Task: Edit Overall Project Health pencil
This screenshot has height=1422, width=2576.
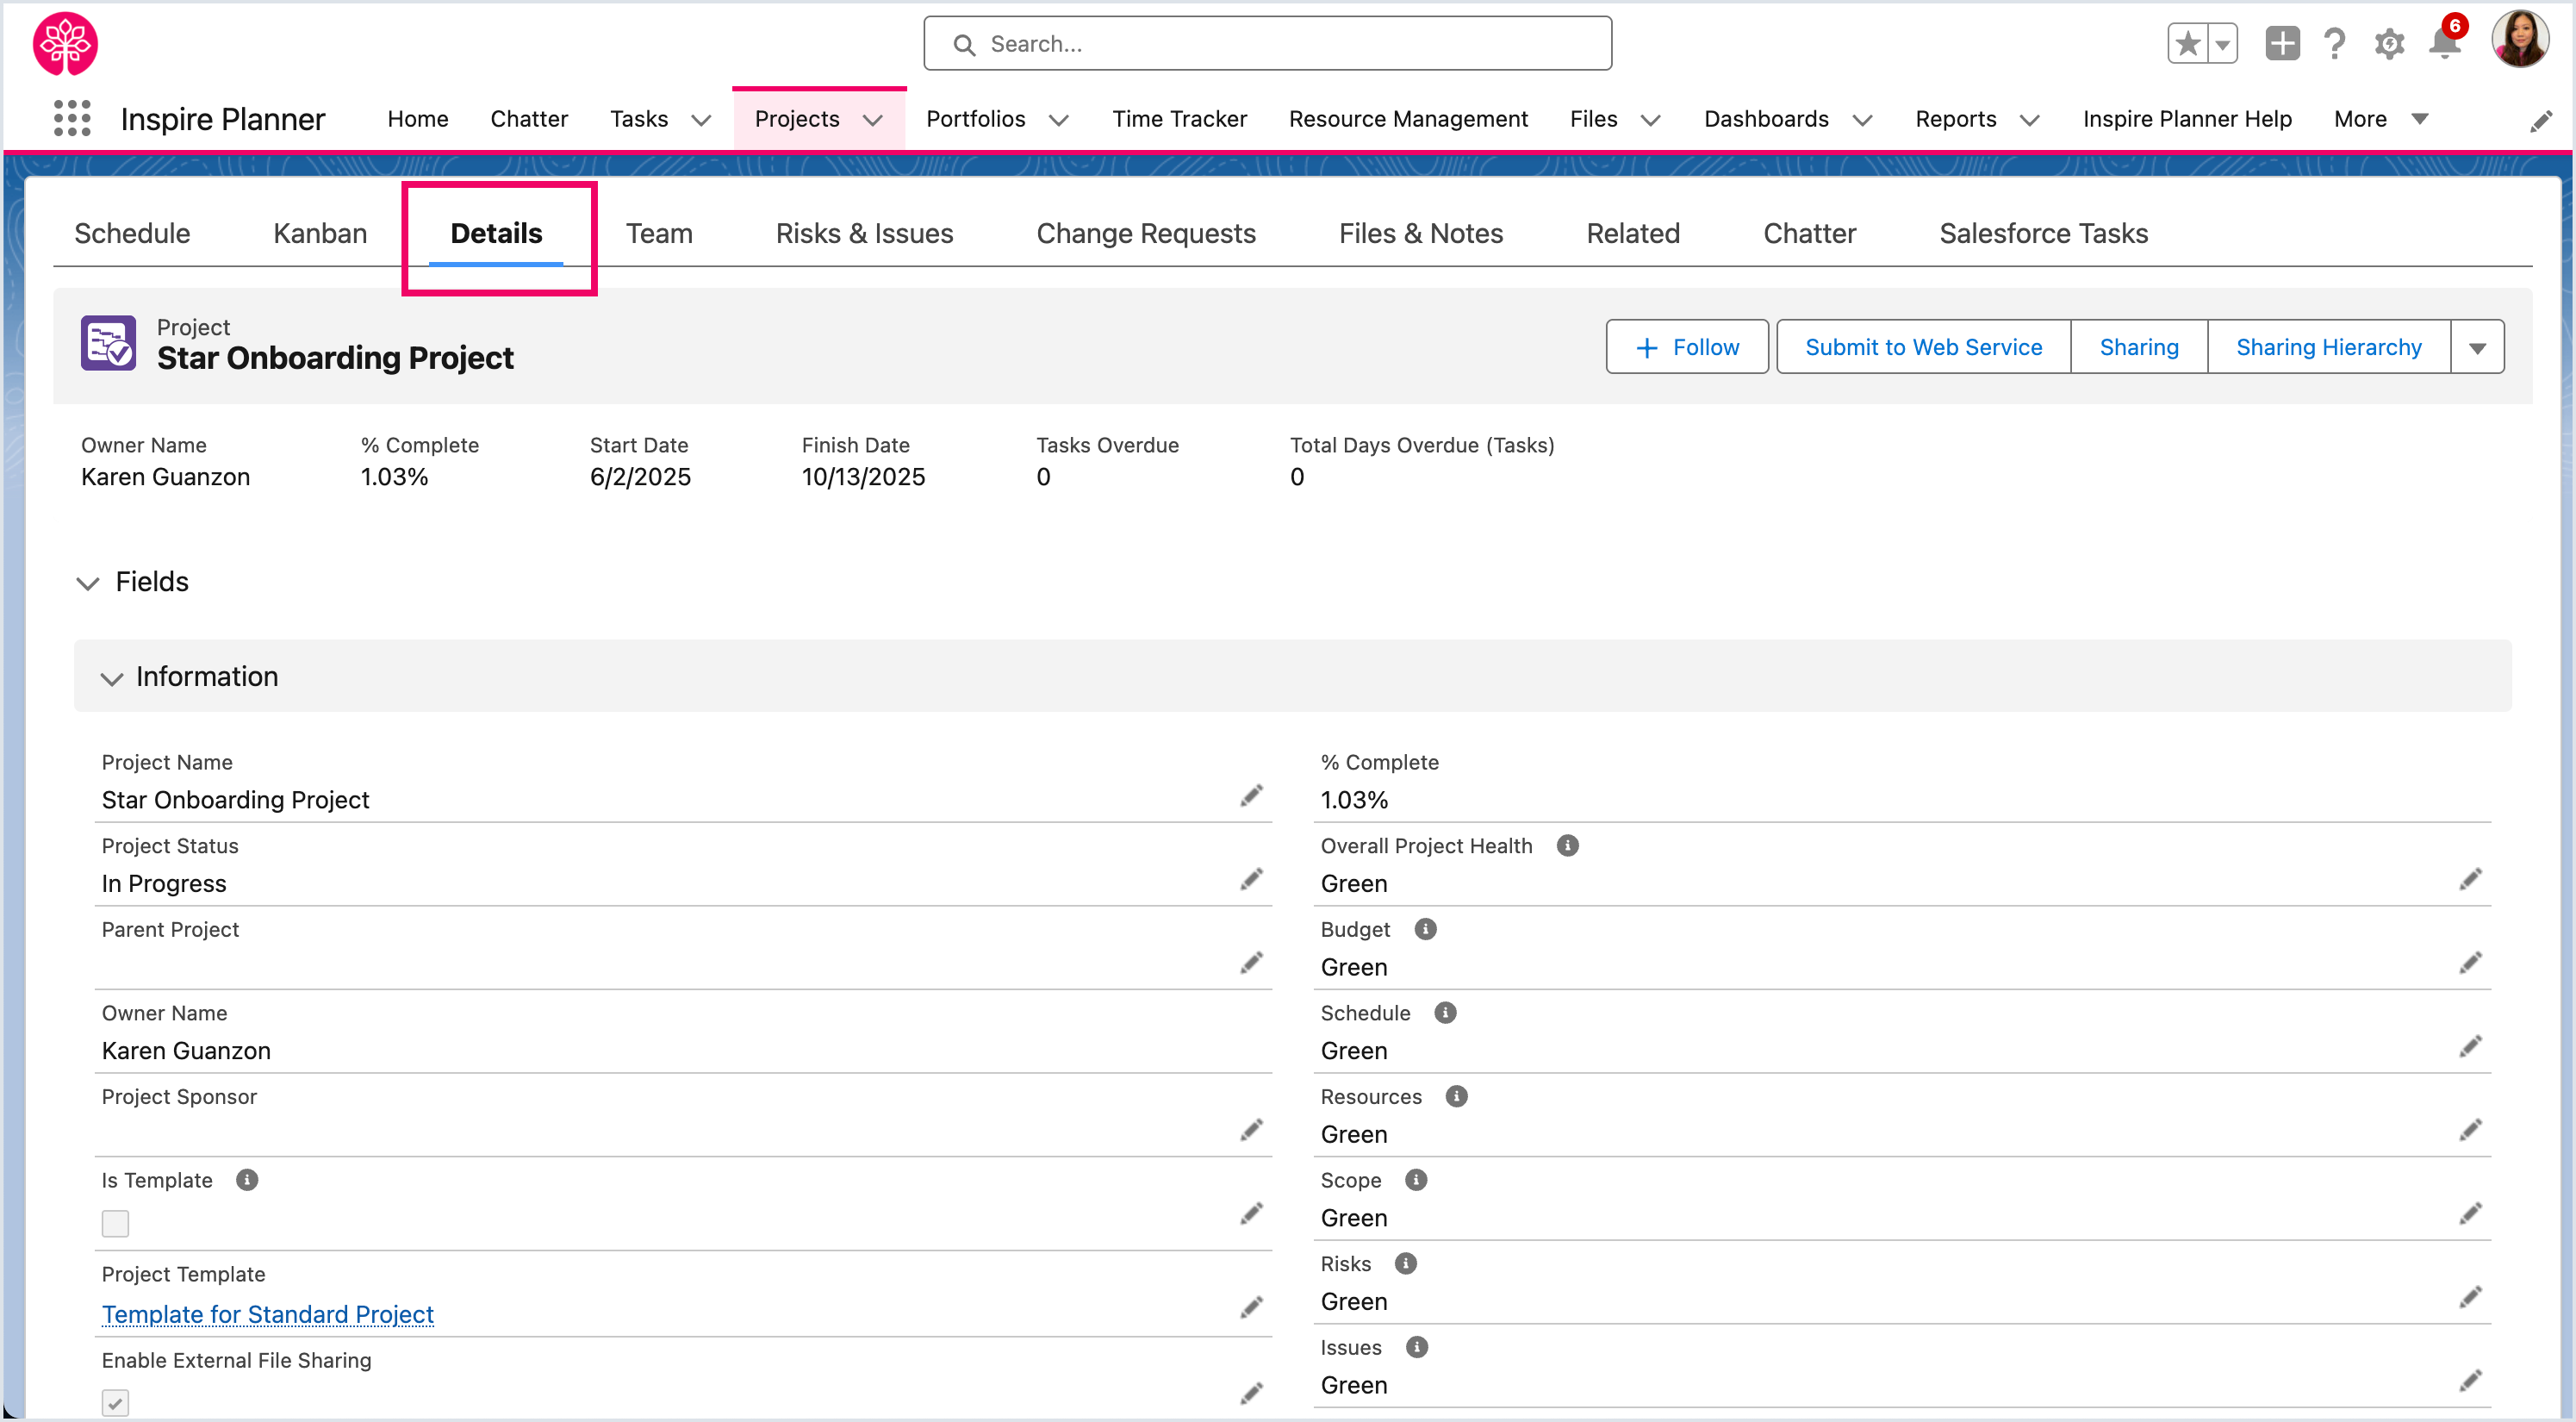Action: point(2470,880)
